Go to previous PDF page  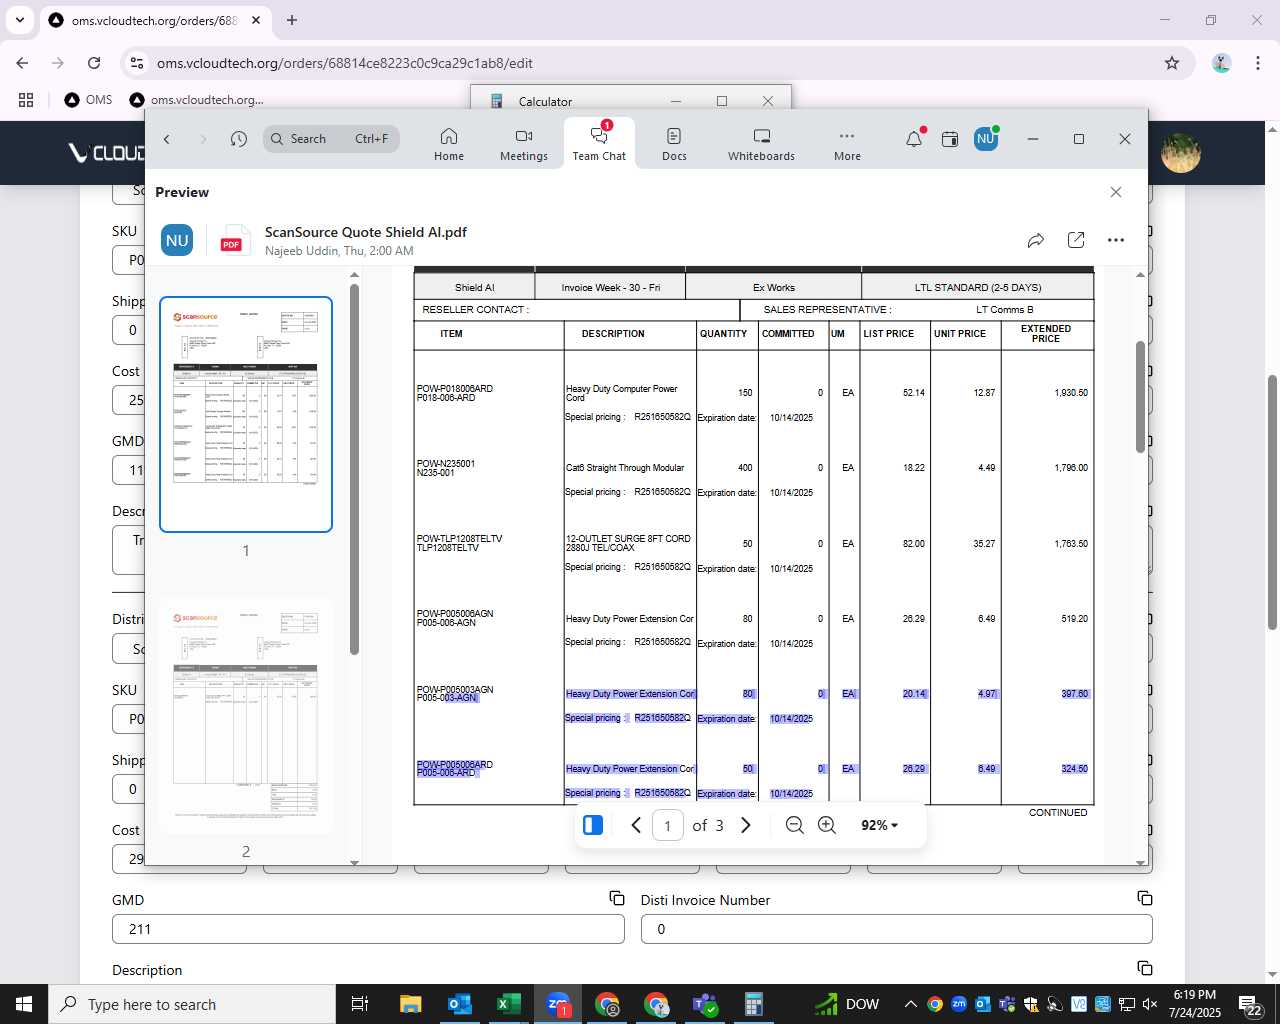(x=636, y=825)
